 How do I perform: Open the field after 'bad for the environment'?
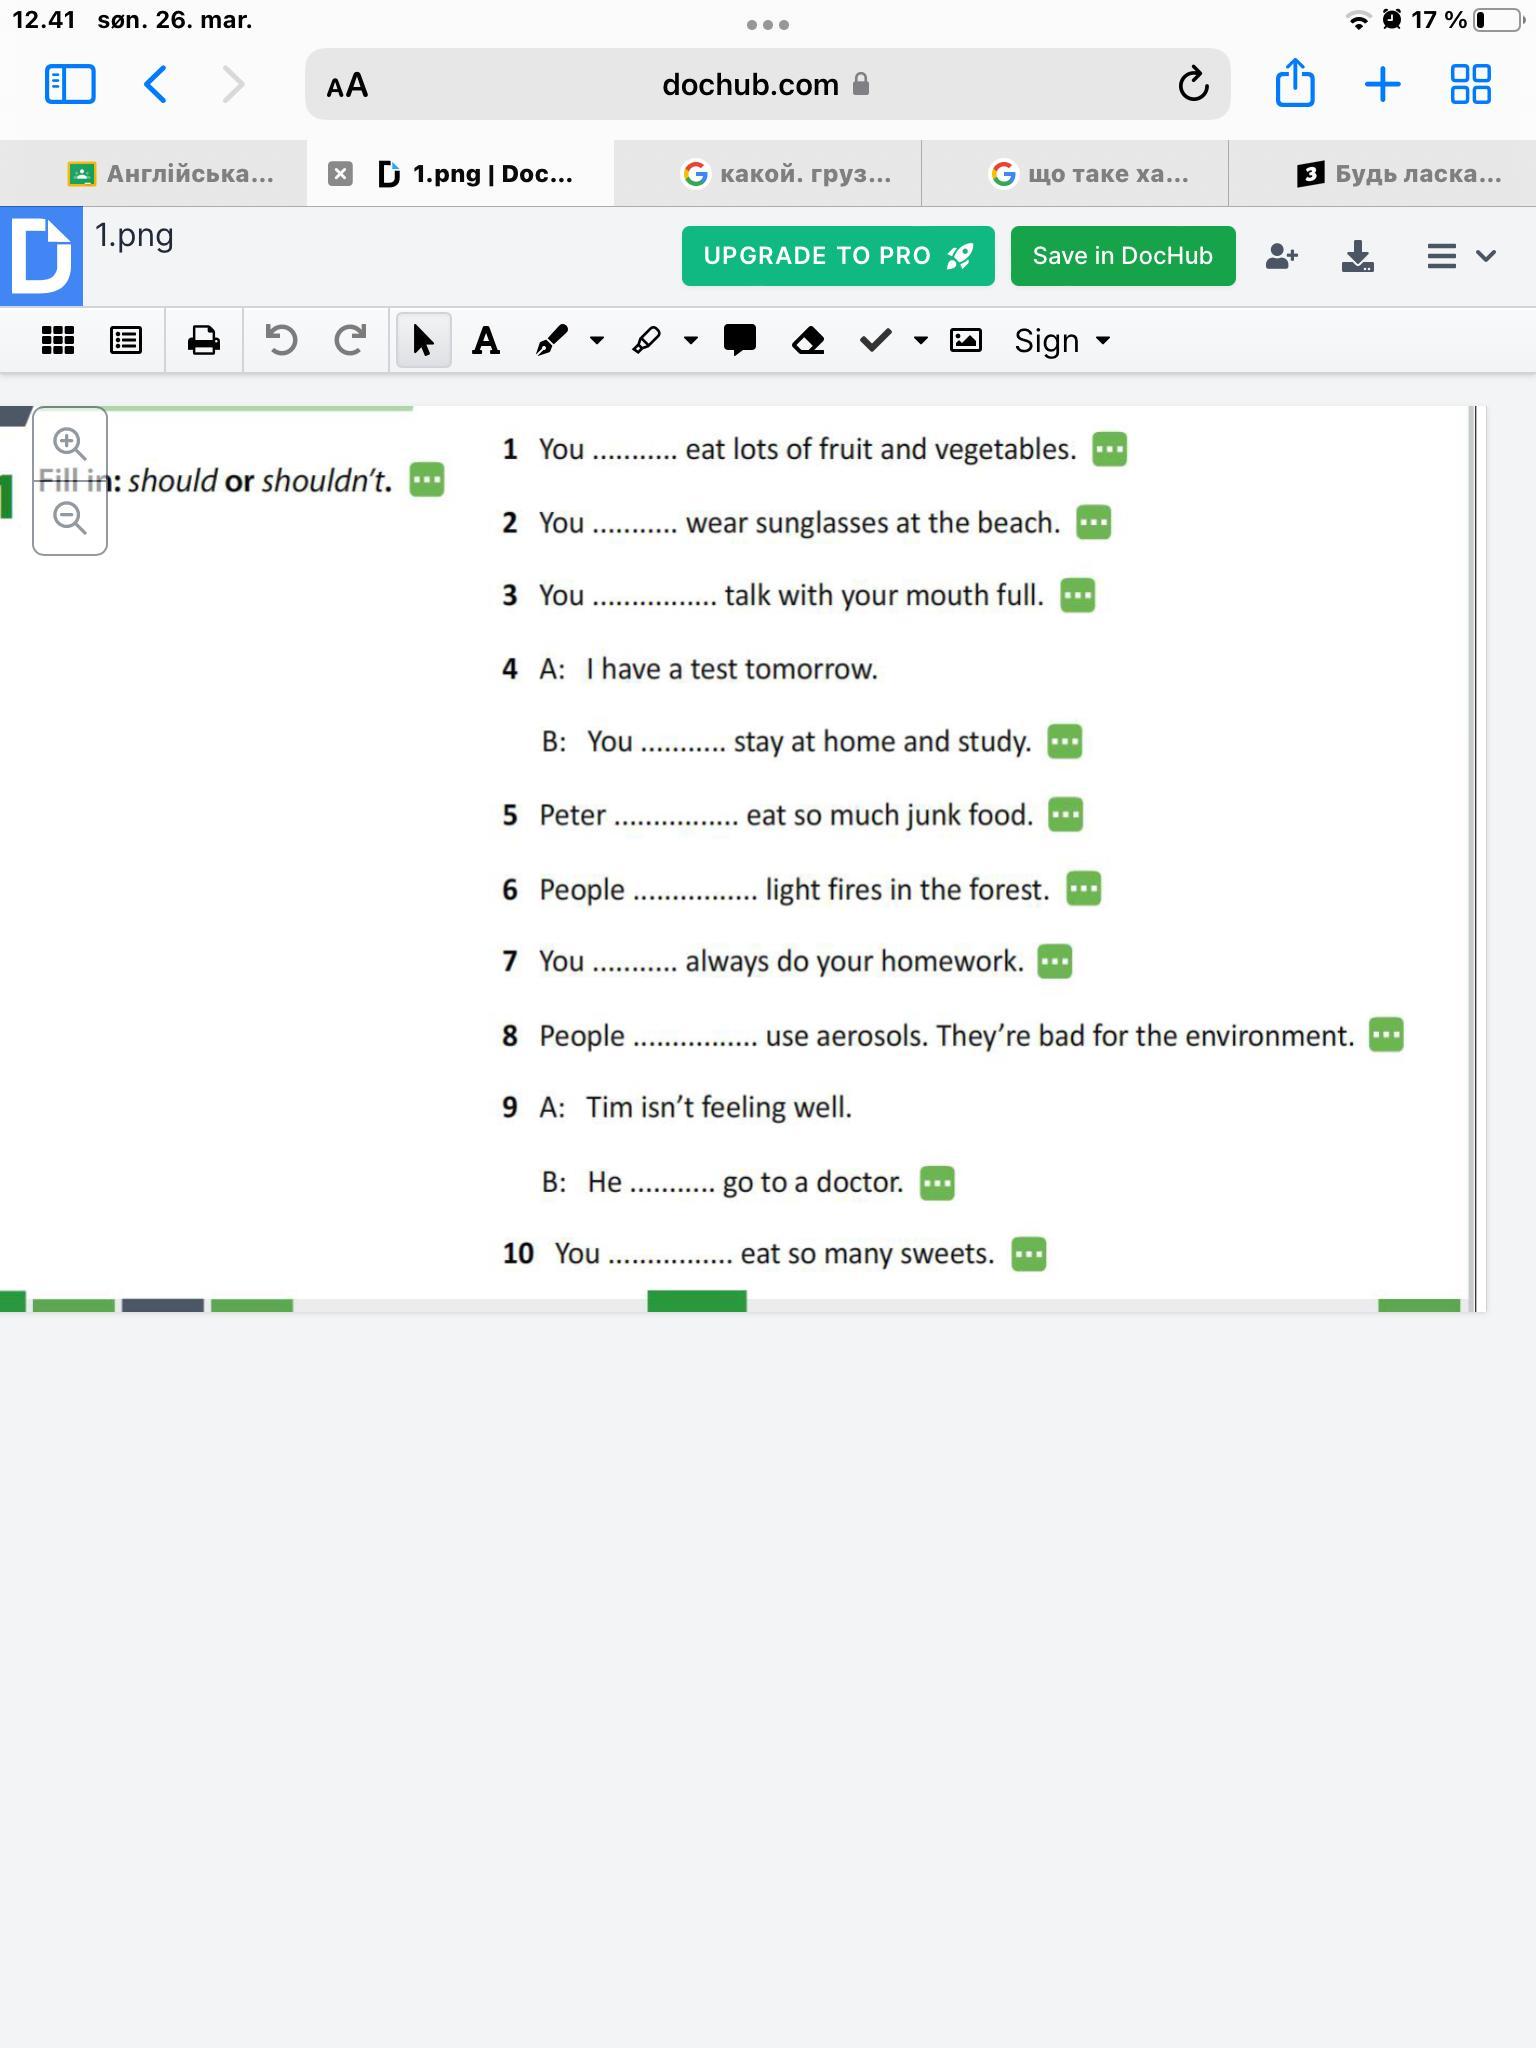[1386, 1034]
